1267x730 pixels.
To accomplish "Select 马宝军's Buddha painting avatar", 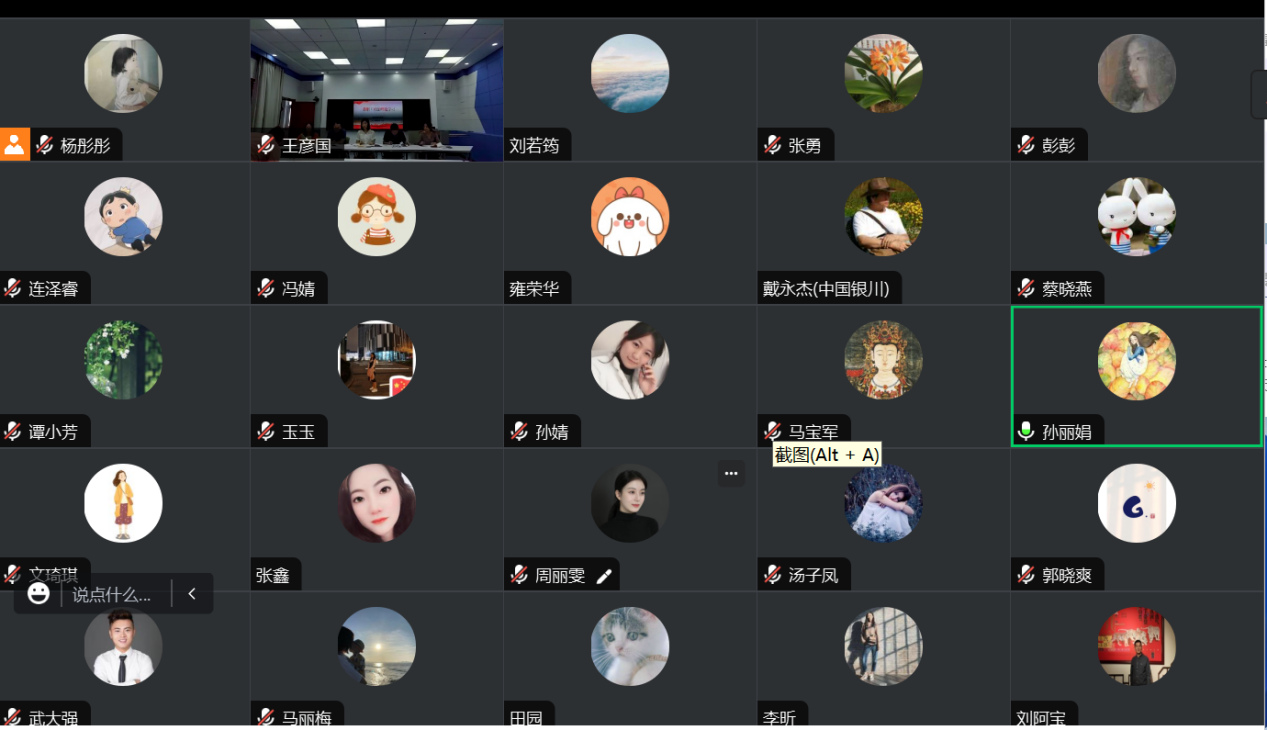I will [883, 360].
